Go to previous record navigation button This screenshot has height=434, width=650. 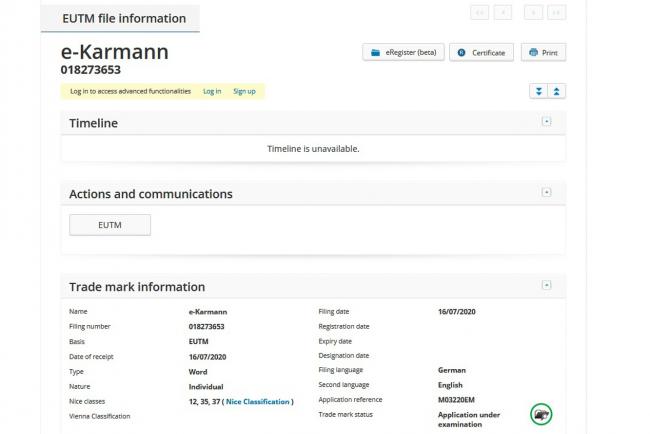click(503, 12)
